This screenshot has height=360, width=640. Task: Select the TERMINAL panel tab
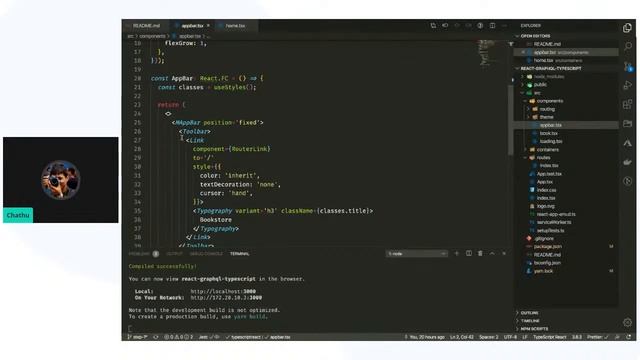(x=240, y=254)
